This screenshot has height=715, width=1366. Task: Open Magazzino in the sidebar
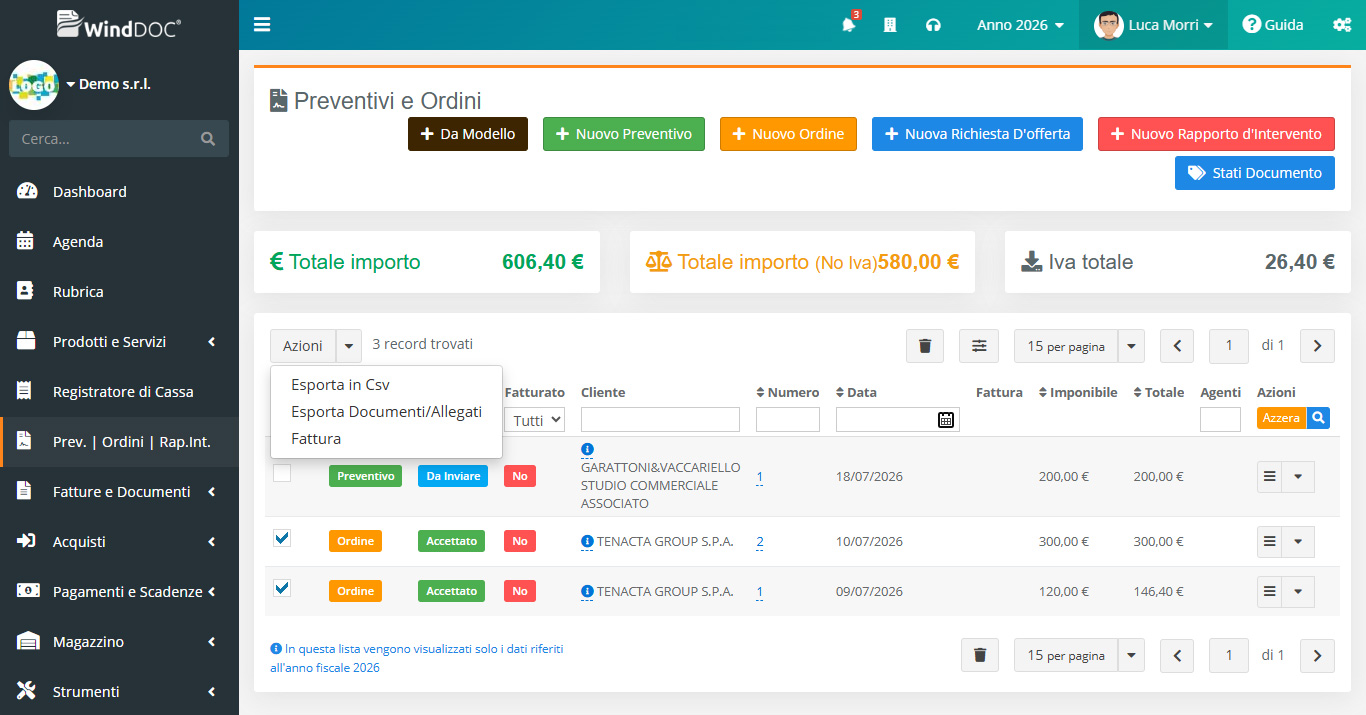click(x=119, y=642)
